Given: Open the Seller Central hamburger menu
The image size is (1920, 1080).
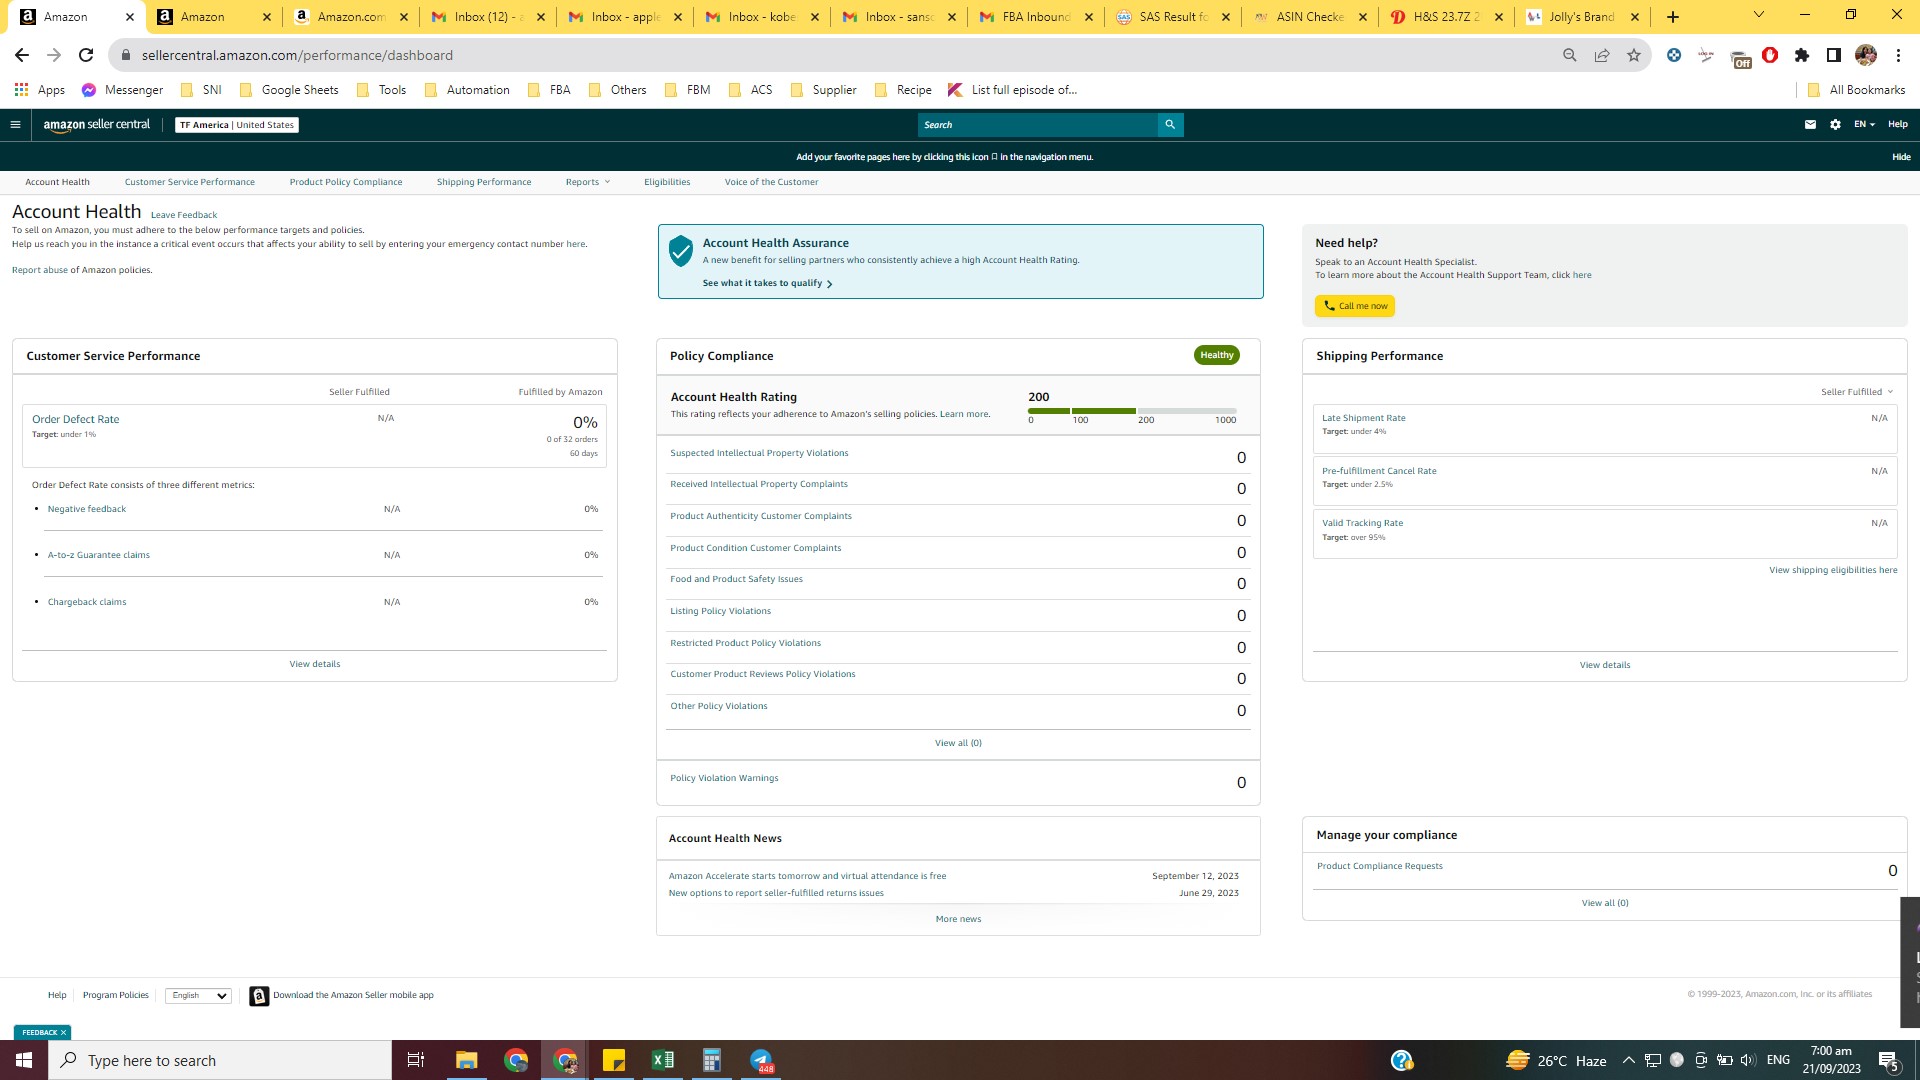Looking at the screenshot, I should (x=15, y=125).
